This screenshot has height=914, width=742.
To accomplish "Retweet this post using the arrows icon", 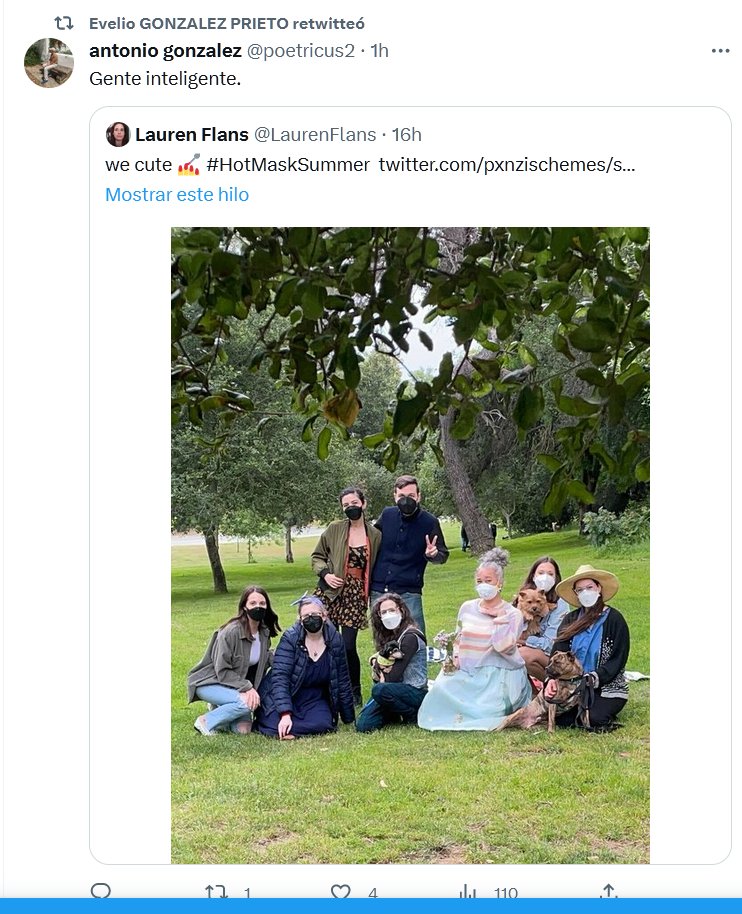I will (216, 890).
